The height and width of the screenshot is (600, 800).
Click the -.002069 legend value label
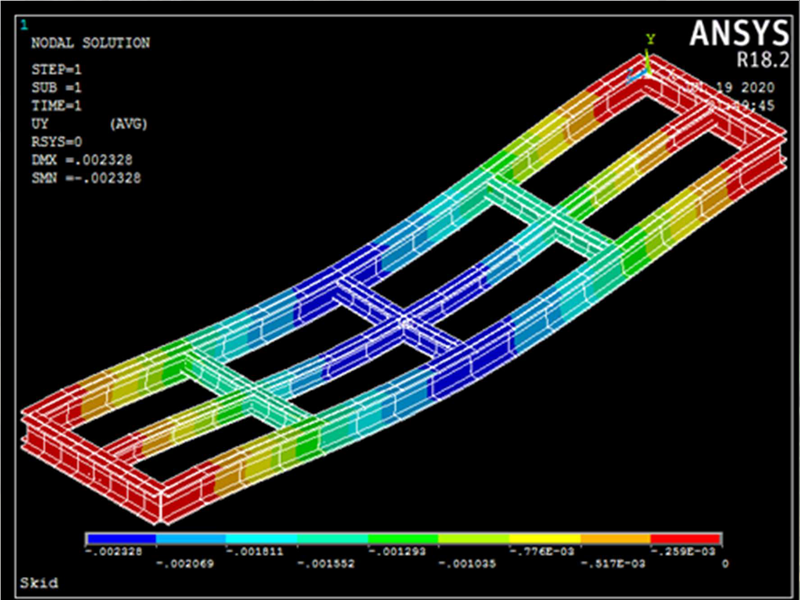tap(181, 565)
